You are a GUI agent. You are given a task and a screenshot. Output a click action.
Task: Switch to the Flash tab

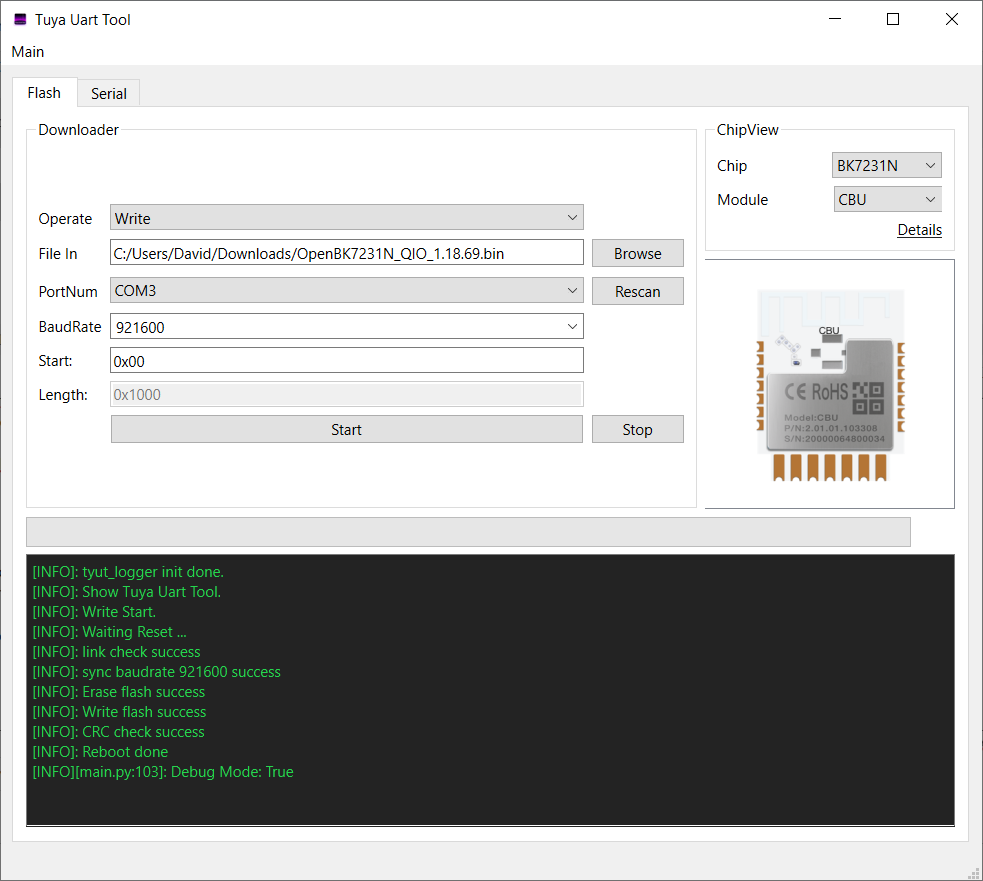[45, 93]
